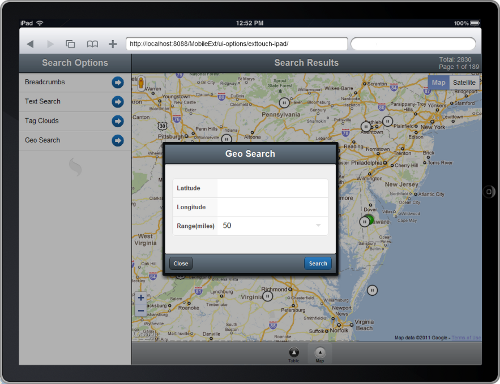Expand the Tag Clouds option arrow
Viewport: 500px width, 384px height.
pos(118,121)
